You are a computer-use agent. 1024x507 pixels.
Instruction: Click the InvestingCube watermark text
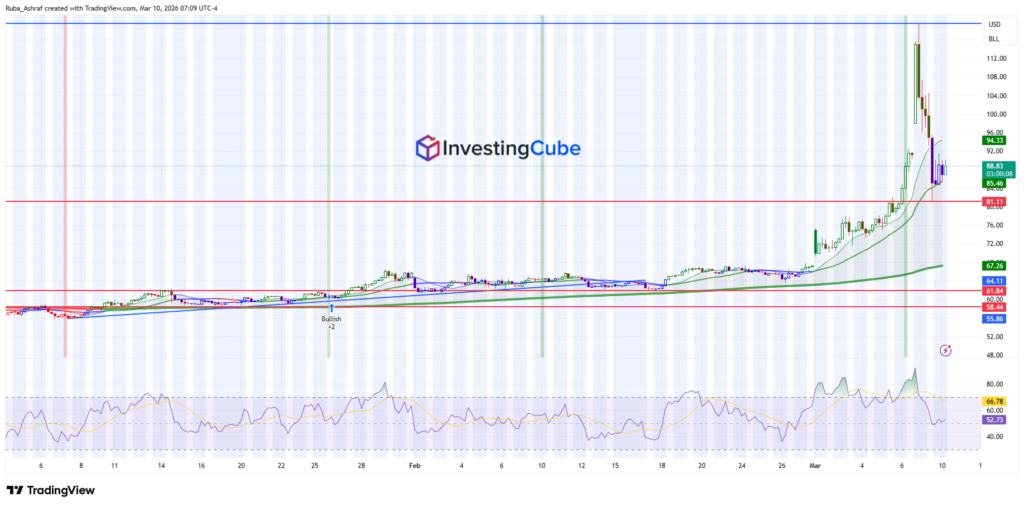tap(513, 149)
